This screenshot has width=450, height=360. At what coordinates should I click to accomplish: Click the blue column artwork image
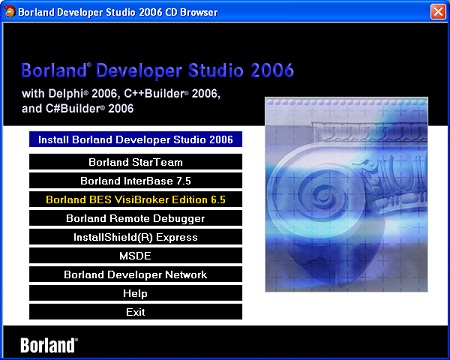pos(346,195)
